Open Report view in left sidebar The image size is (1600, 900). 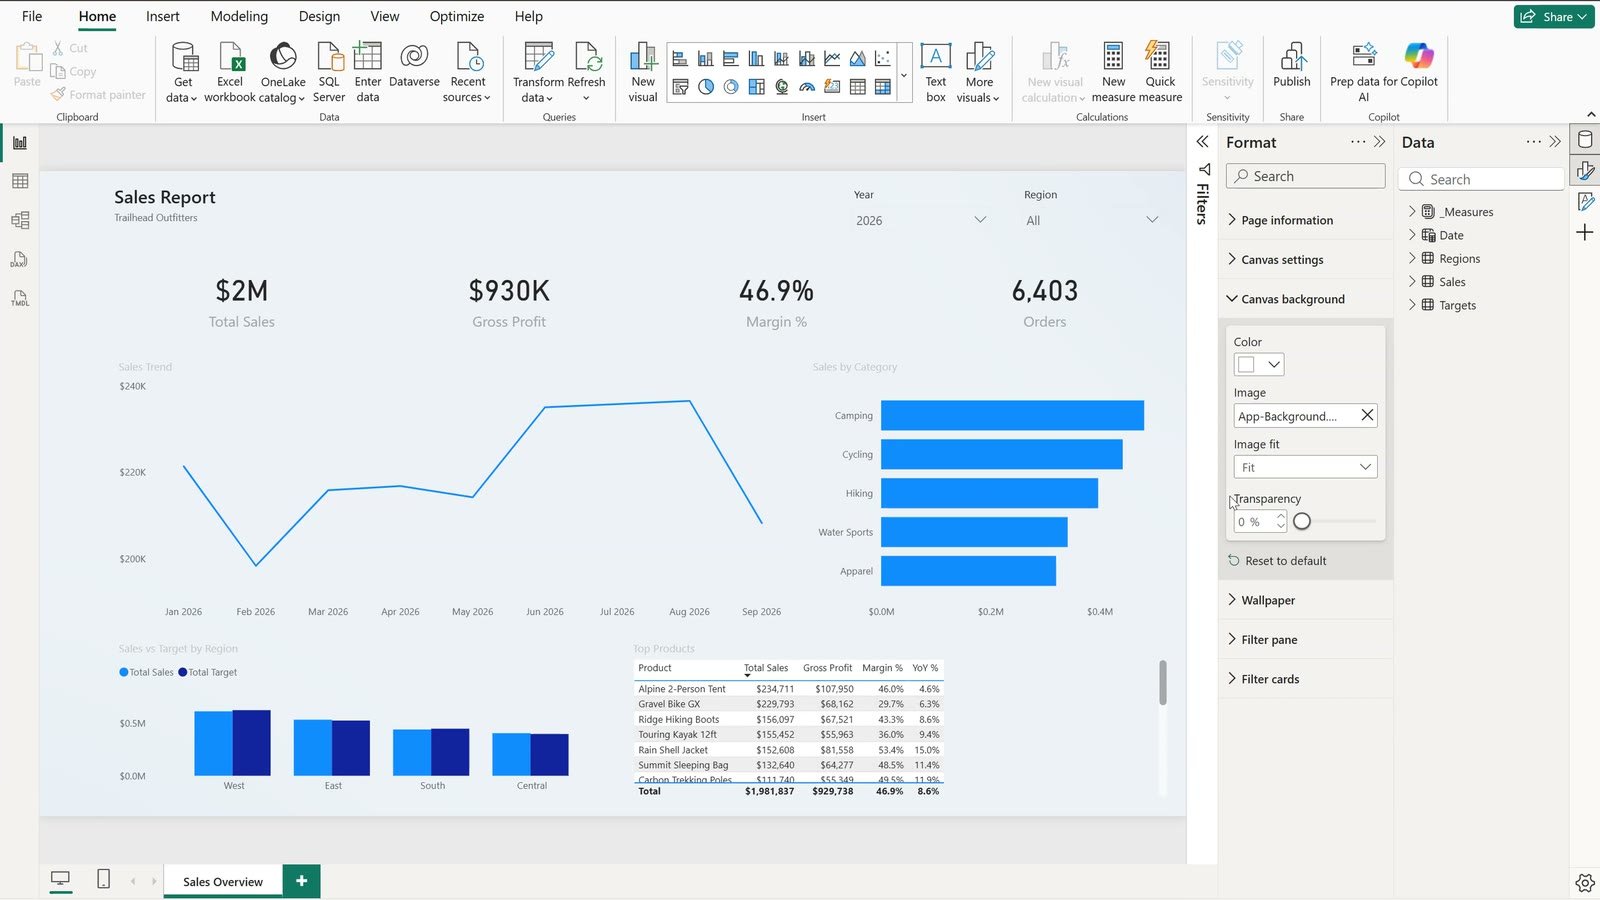click(20, 143)
